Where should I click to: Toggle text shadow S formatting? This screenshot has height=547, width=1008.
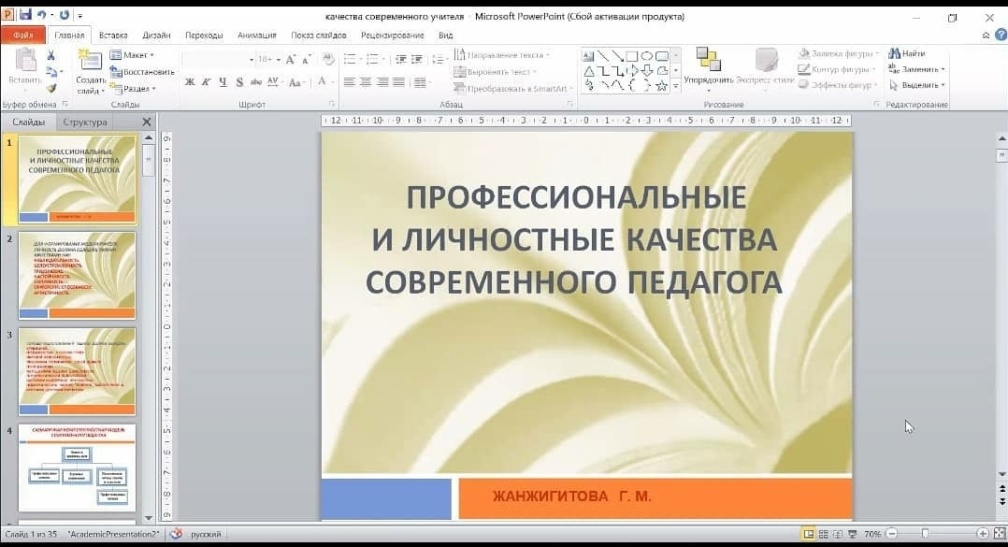pos(240,83)
